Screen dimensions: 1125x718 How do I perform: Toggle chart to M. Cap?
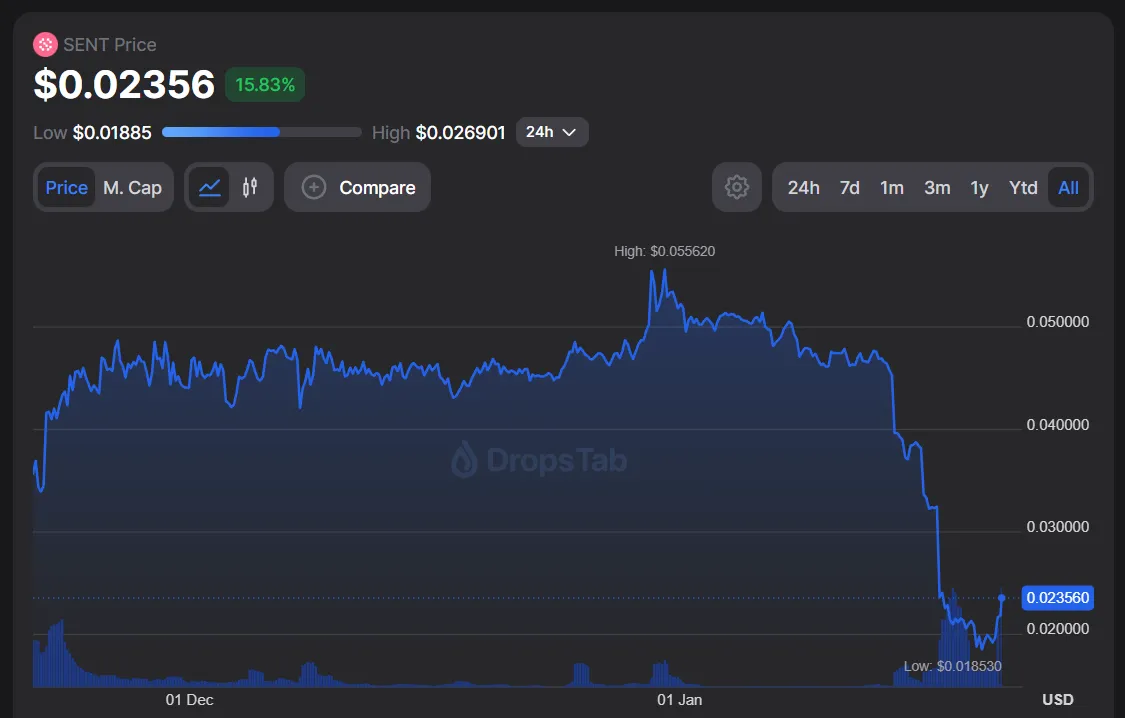132,187
